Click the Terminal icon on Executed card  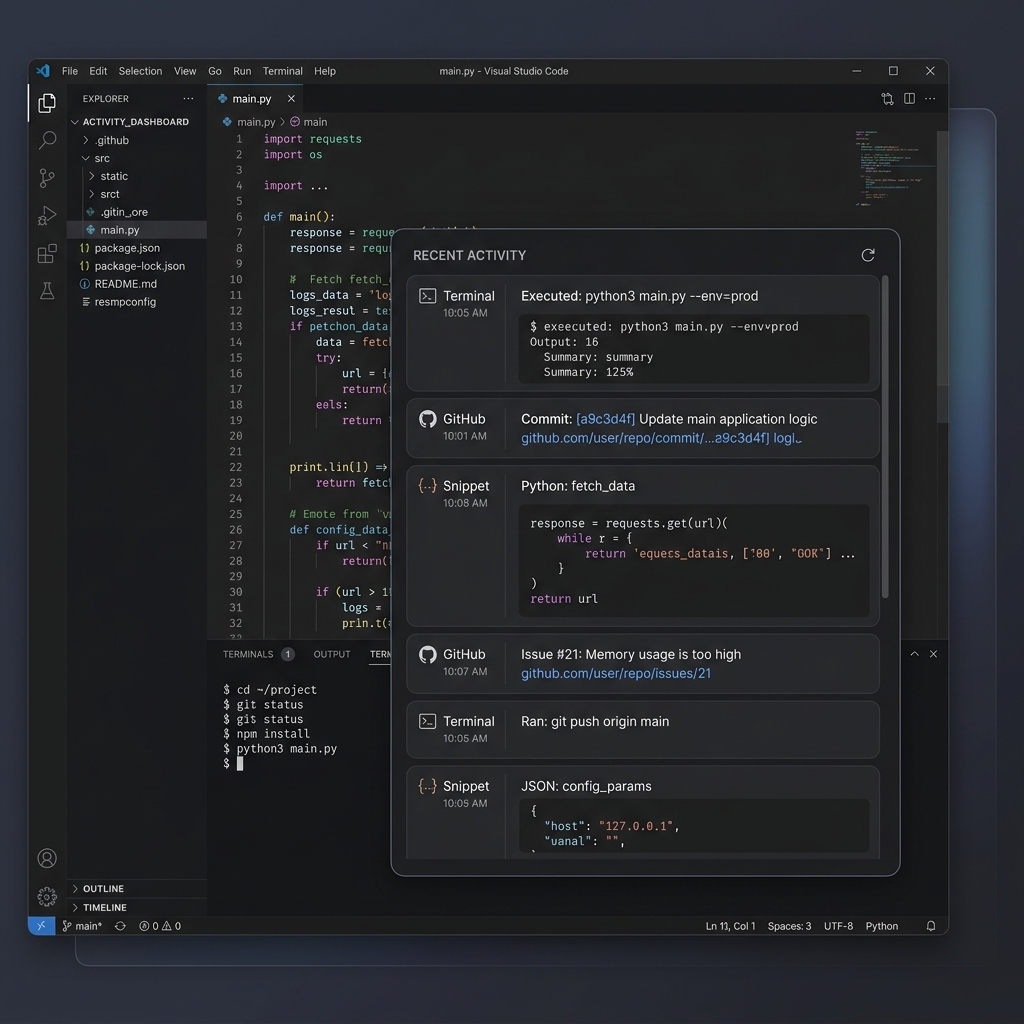427,296
